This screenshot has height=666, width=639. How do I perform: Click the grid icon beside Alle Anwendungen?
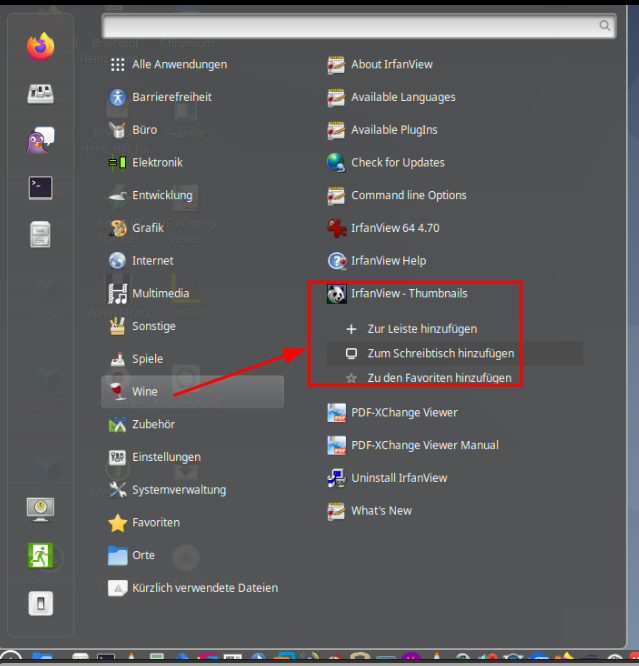click(118, 65)
